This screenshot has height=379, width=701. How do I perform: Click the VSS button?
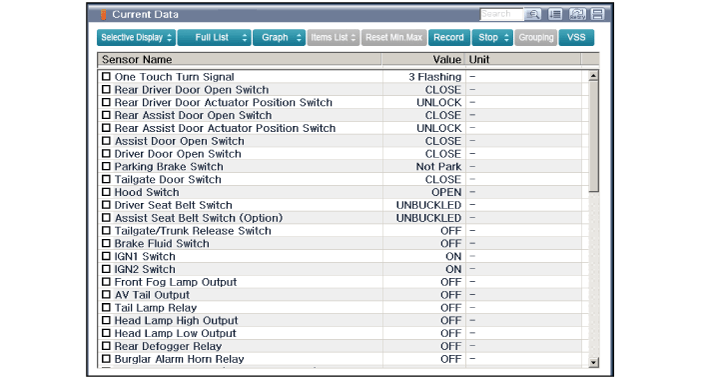pyautogui.click(x=576, y=38)
